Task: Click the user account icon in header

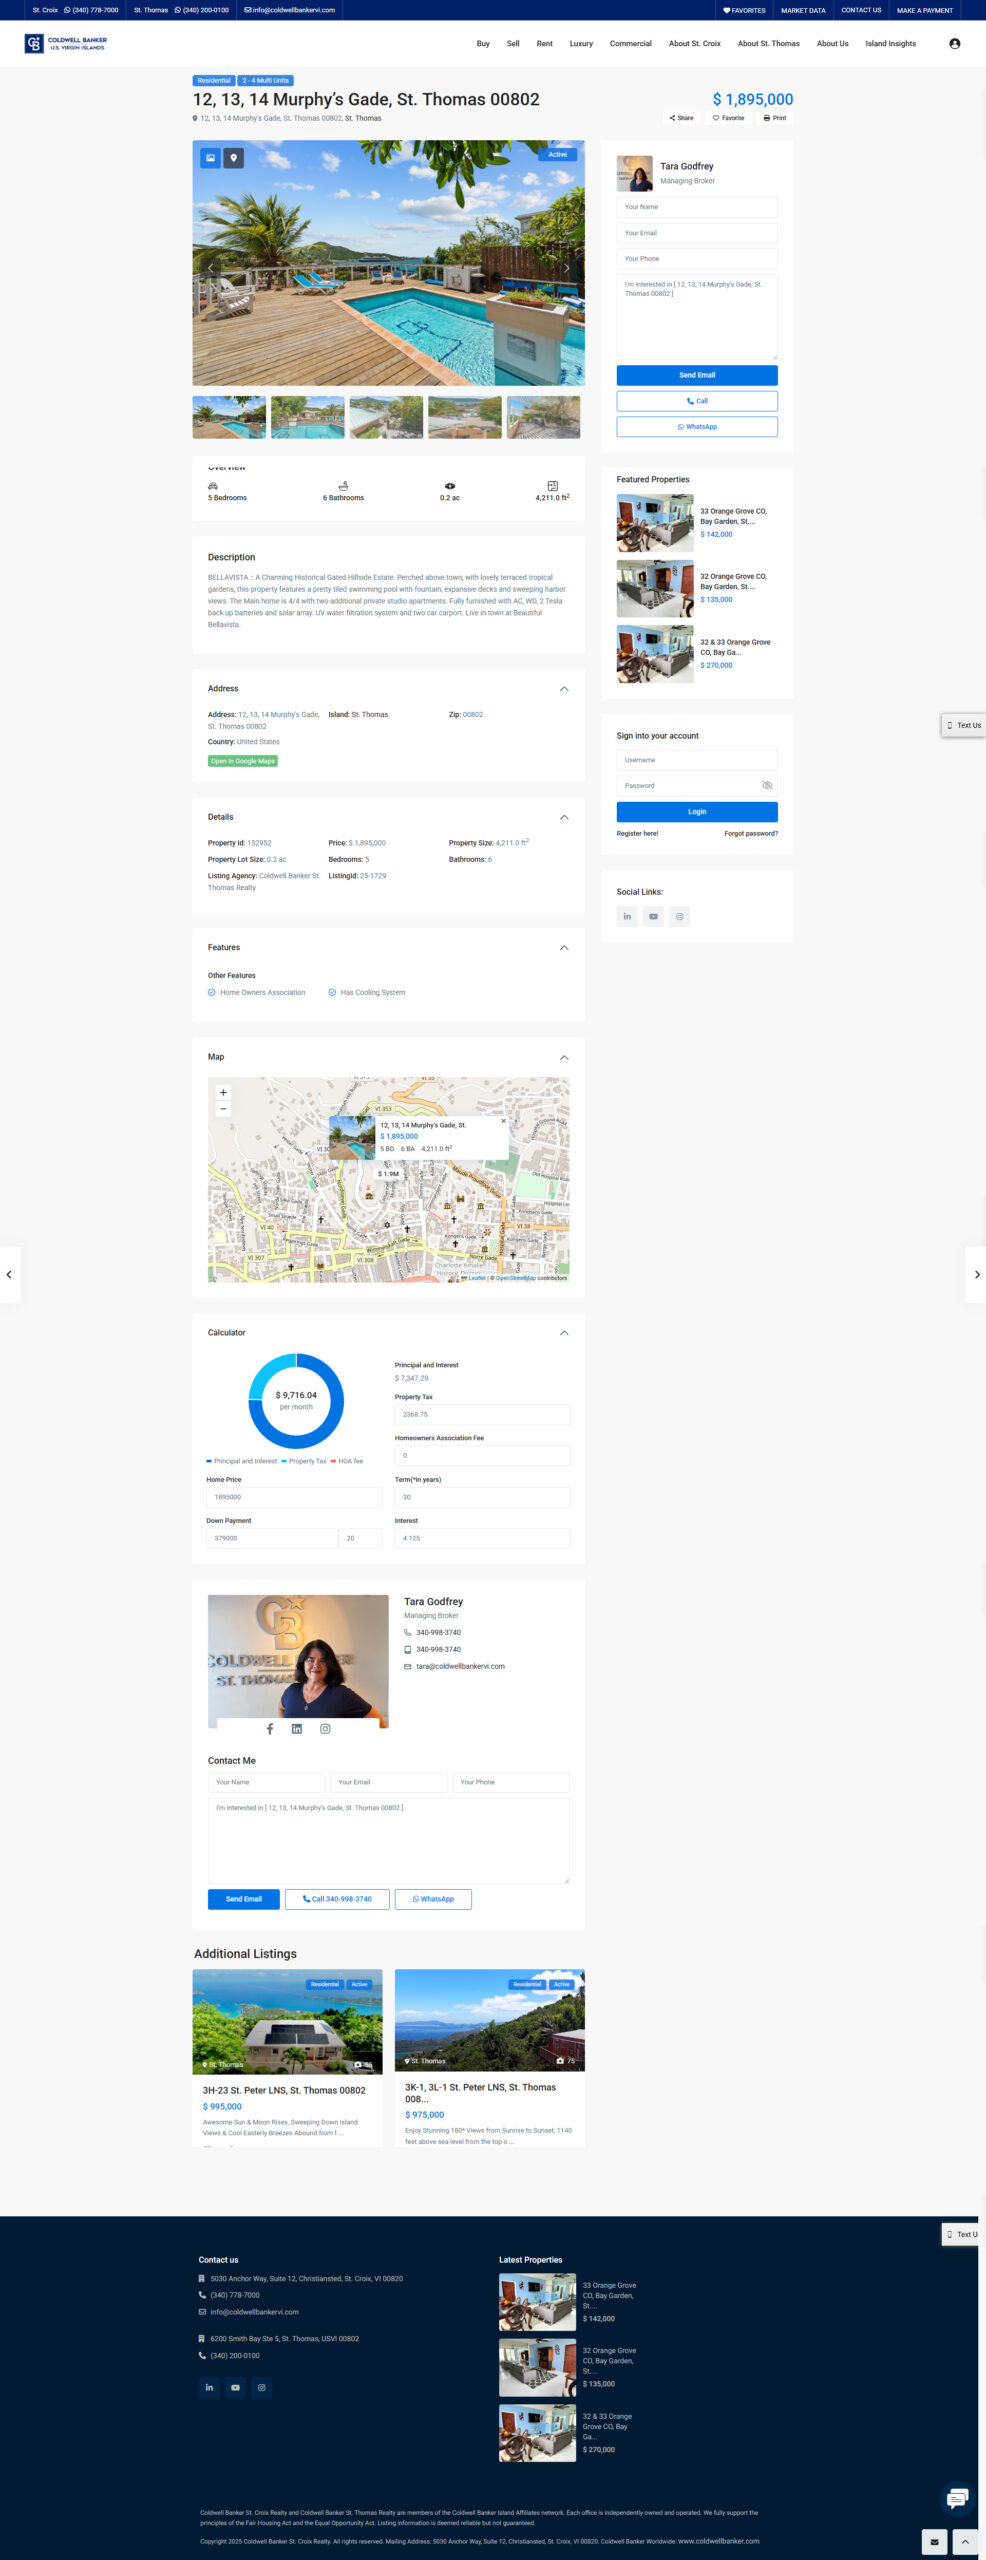Action: 954,44
